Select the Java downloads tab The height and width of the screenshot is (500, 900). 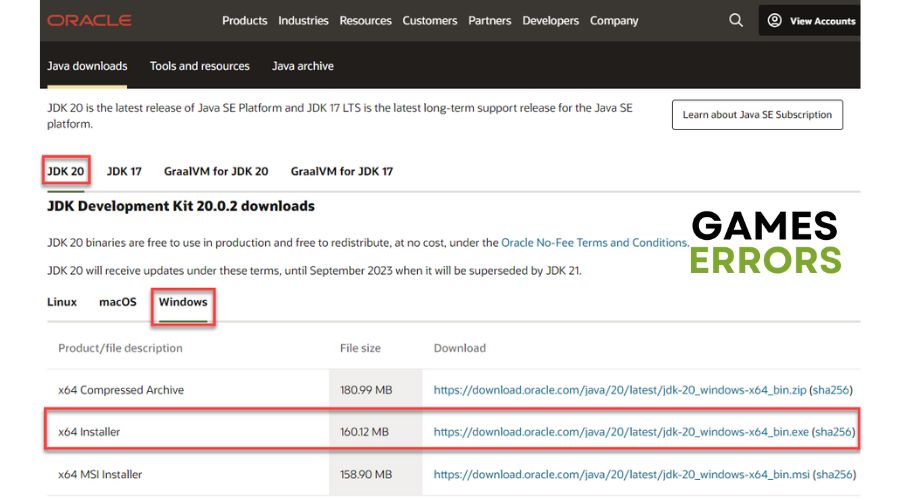[x=87, y=66]
